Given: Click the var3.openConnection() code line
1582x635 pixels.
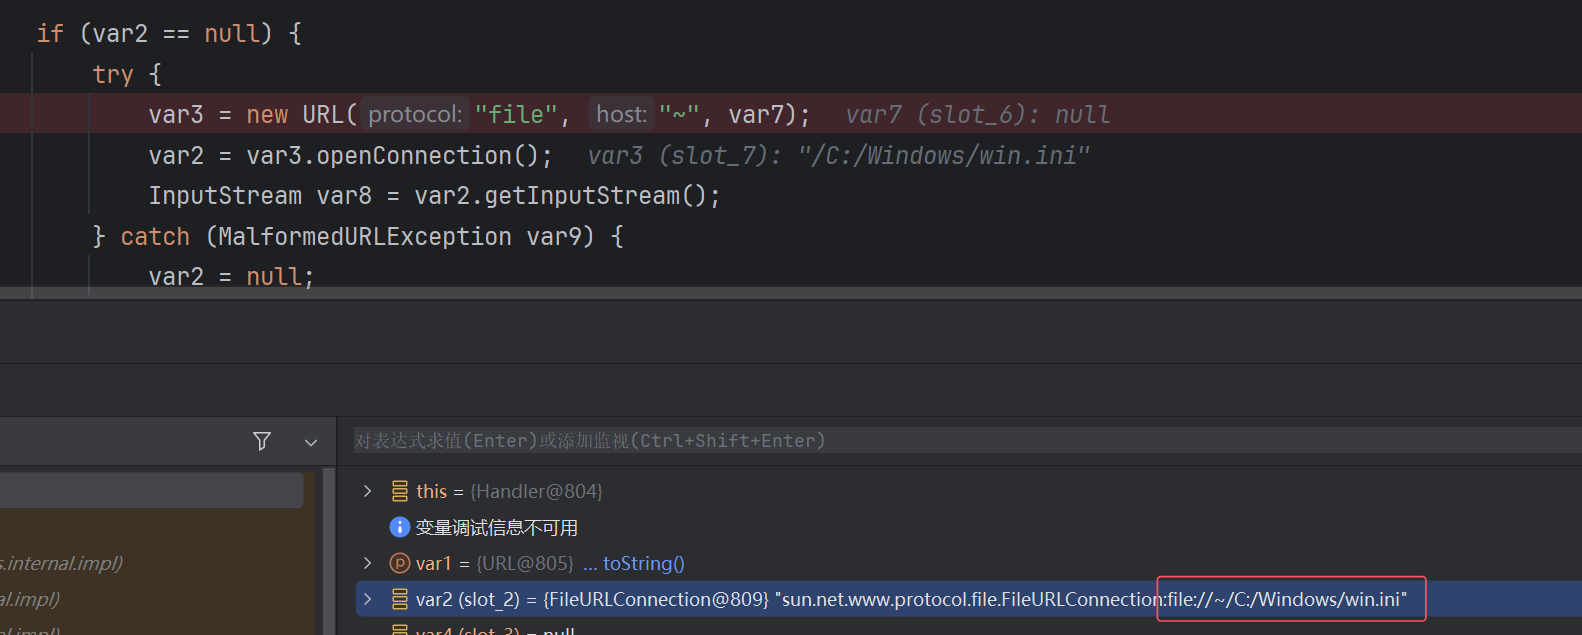Looking at the screenshot, I should [x=350, y=156].
